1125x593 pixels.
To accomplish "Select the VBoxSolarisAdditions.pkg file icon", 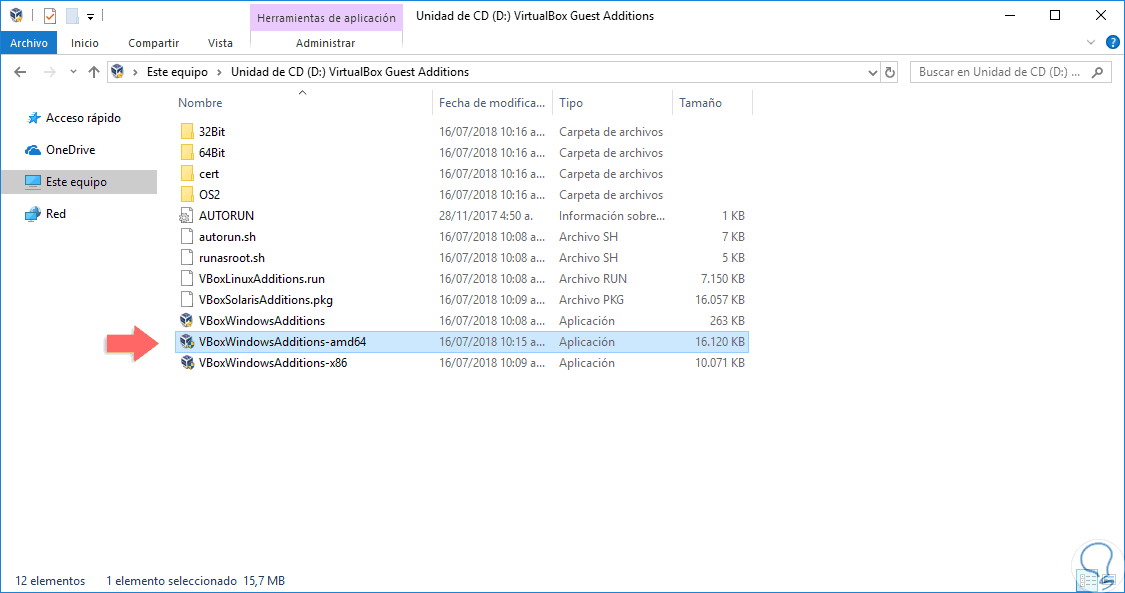I will (x=187, y=300).
